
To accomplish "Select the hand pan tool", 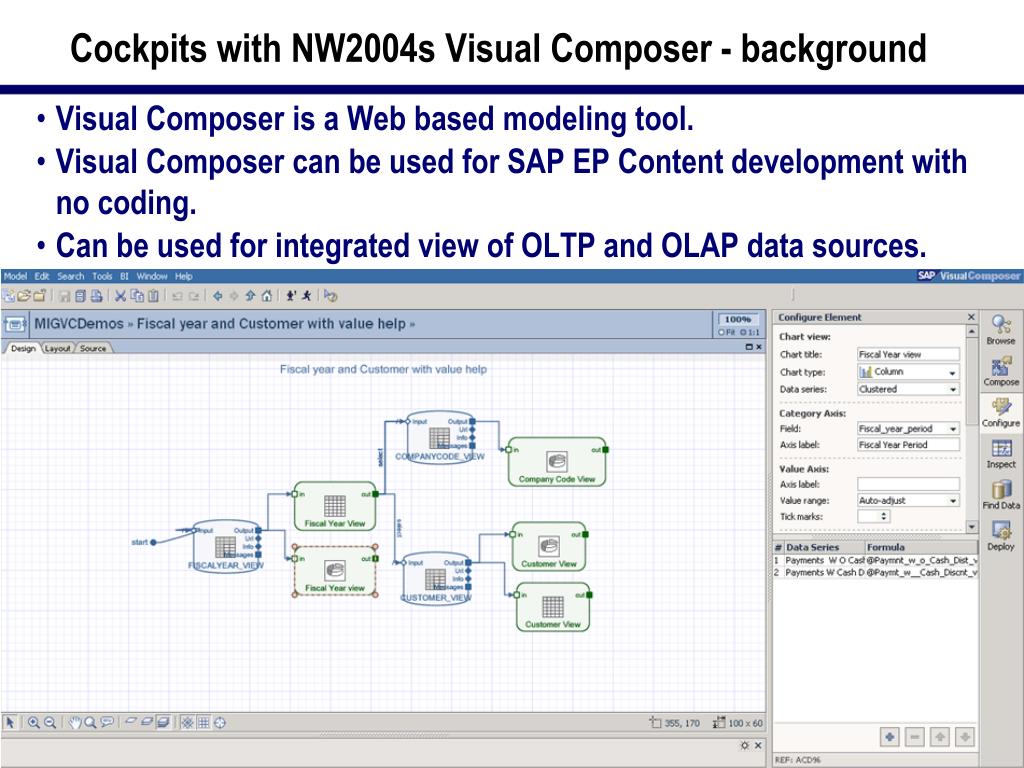I will click(74, 722).
